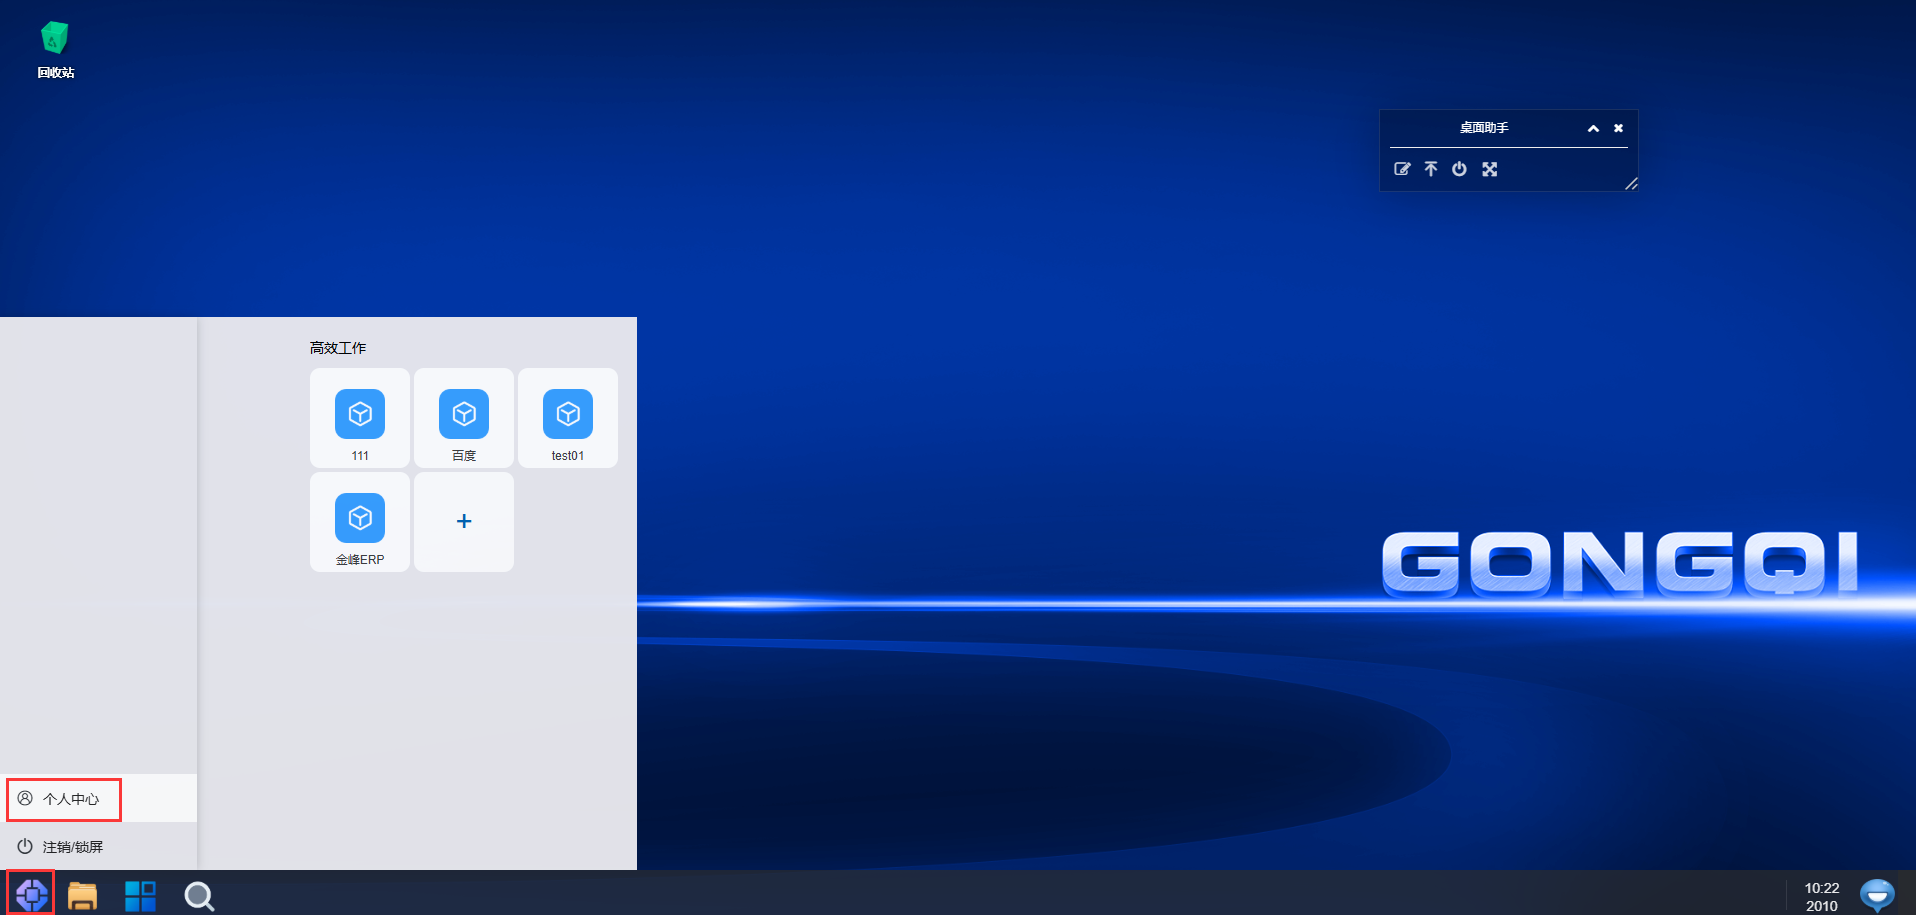Click the power icon in 桌面助手 widget
This screenshot has width=1916, height=915.
pos(1459,169)
